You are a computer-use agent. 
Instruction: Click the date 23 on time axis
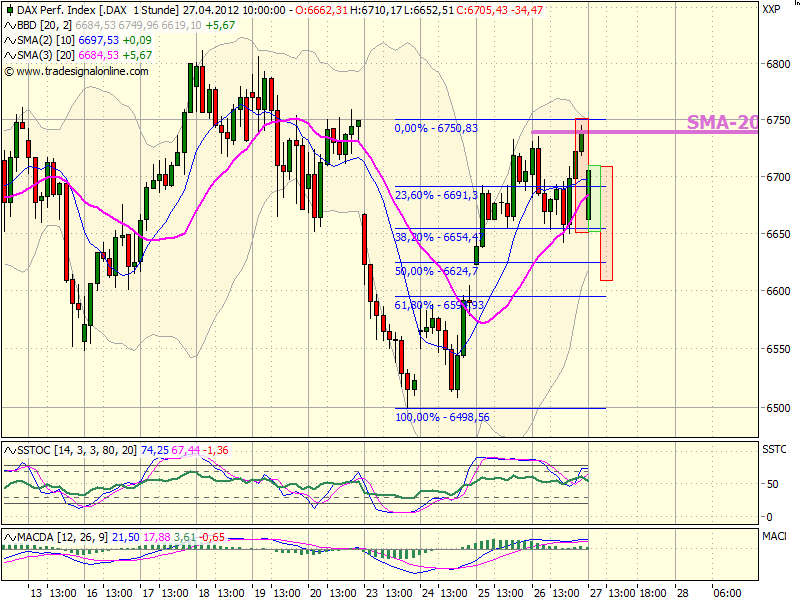coord(371,593)
